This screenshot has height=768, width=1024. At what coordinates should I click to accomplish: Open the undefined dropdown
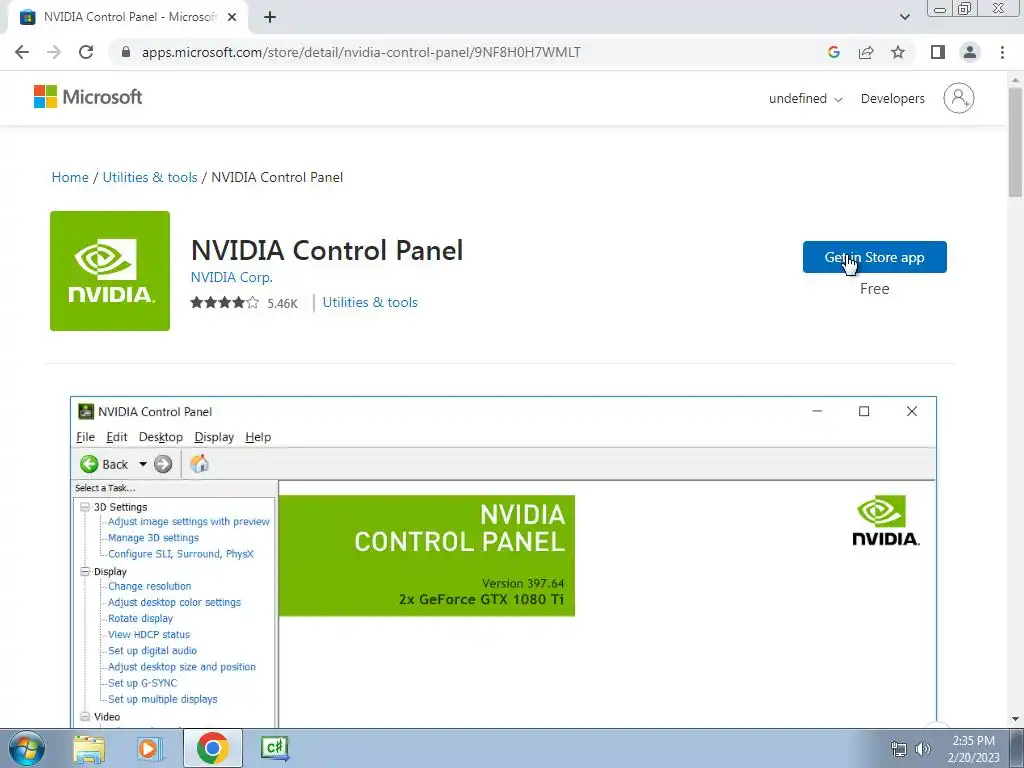[x=805, y=99]
